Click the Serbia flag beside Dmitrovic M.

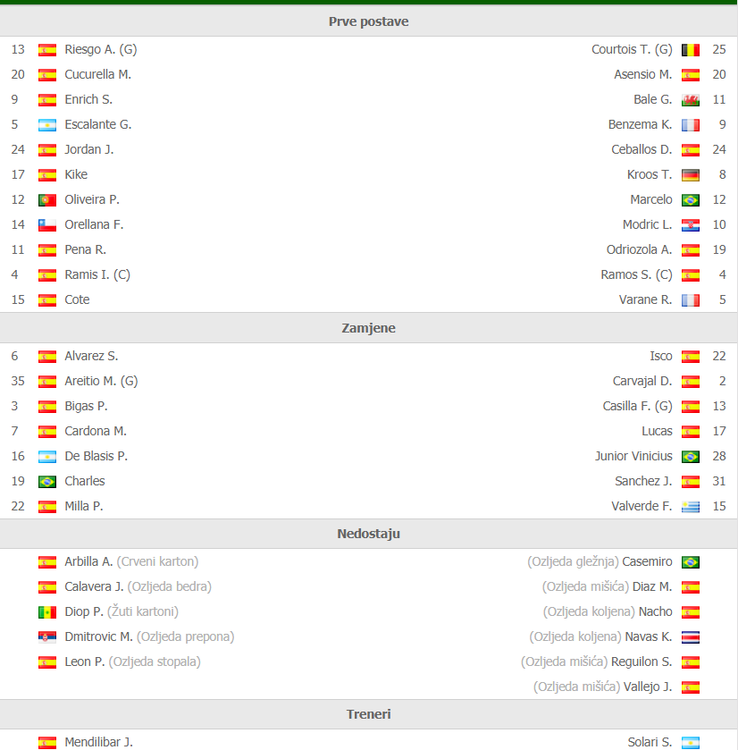click(x=47, y=636)
